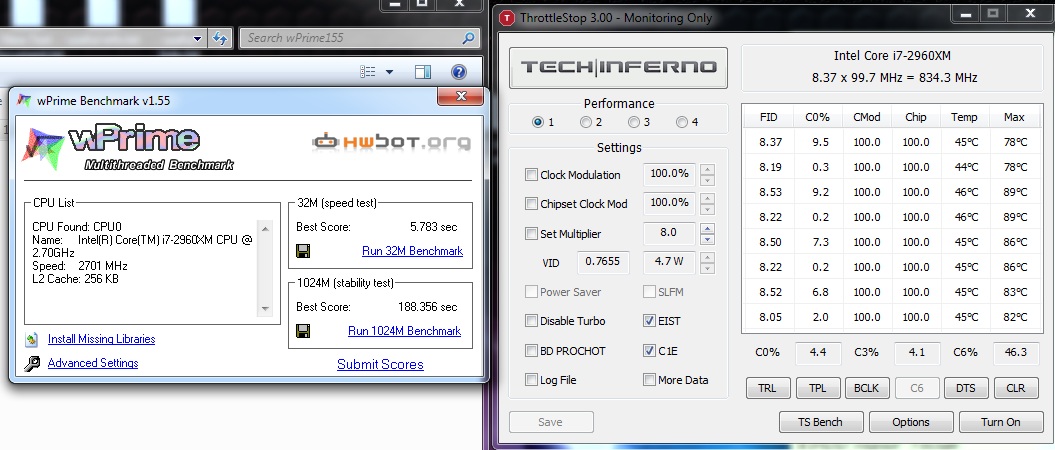Image resolution: width=1055 pixels, height=450 pixels.
Task: Click the CLR button
Action: 1015,388
